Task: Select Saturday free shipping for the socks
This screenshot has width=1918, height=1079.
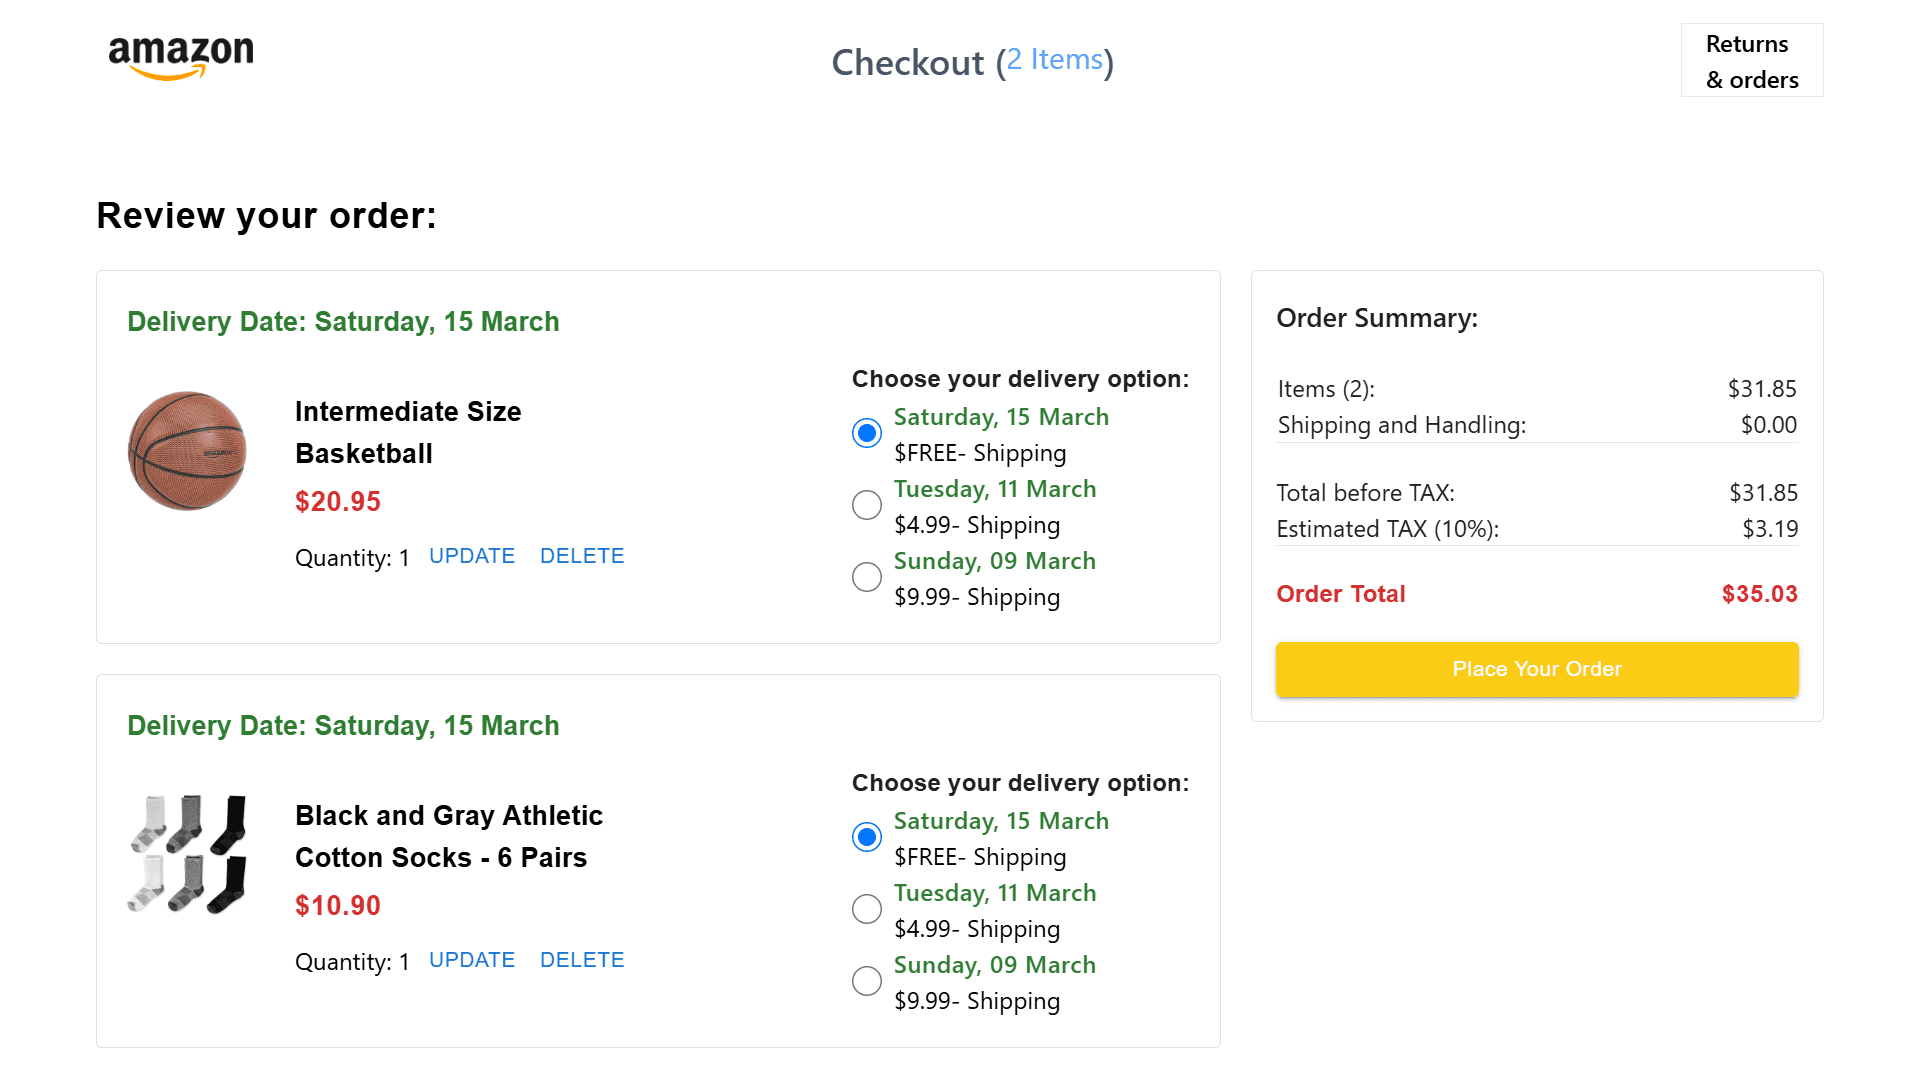Action: coord(867,837)
